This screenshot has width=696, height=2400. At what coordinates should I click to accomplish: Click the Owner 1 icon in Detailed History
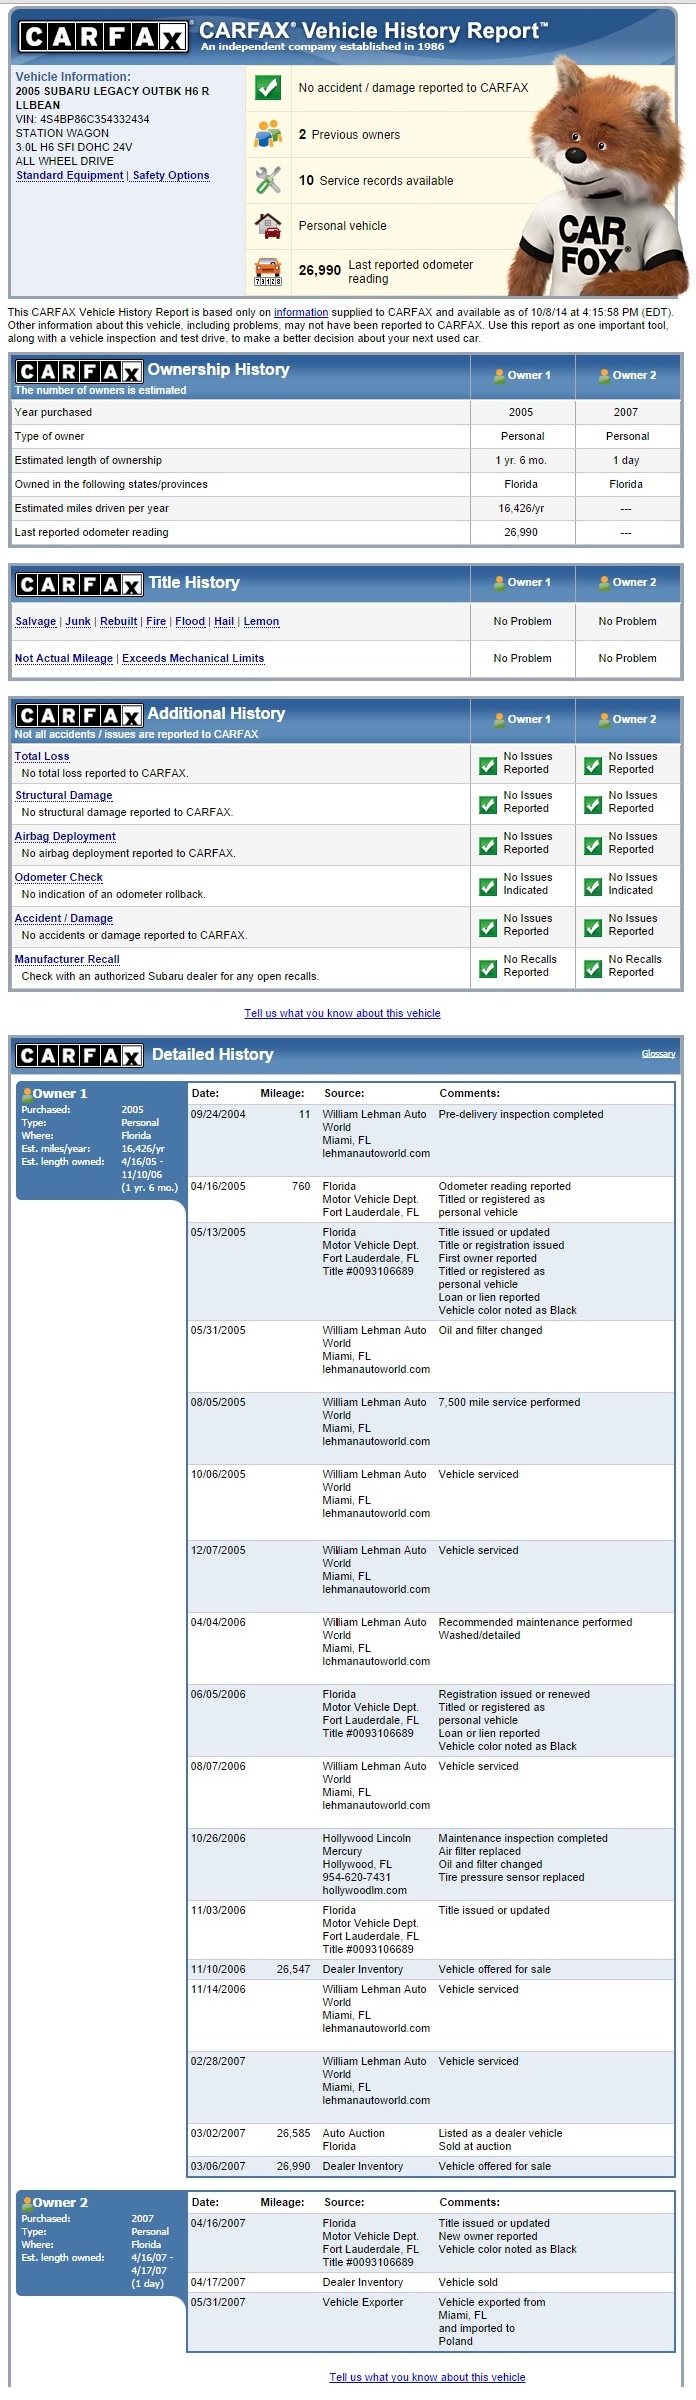click(x=27, y=1094)
